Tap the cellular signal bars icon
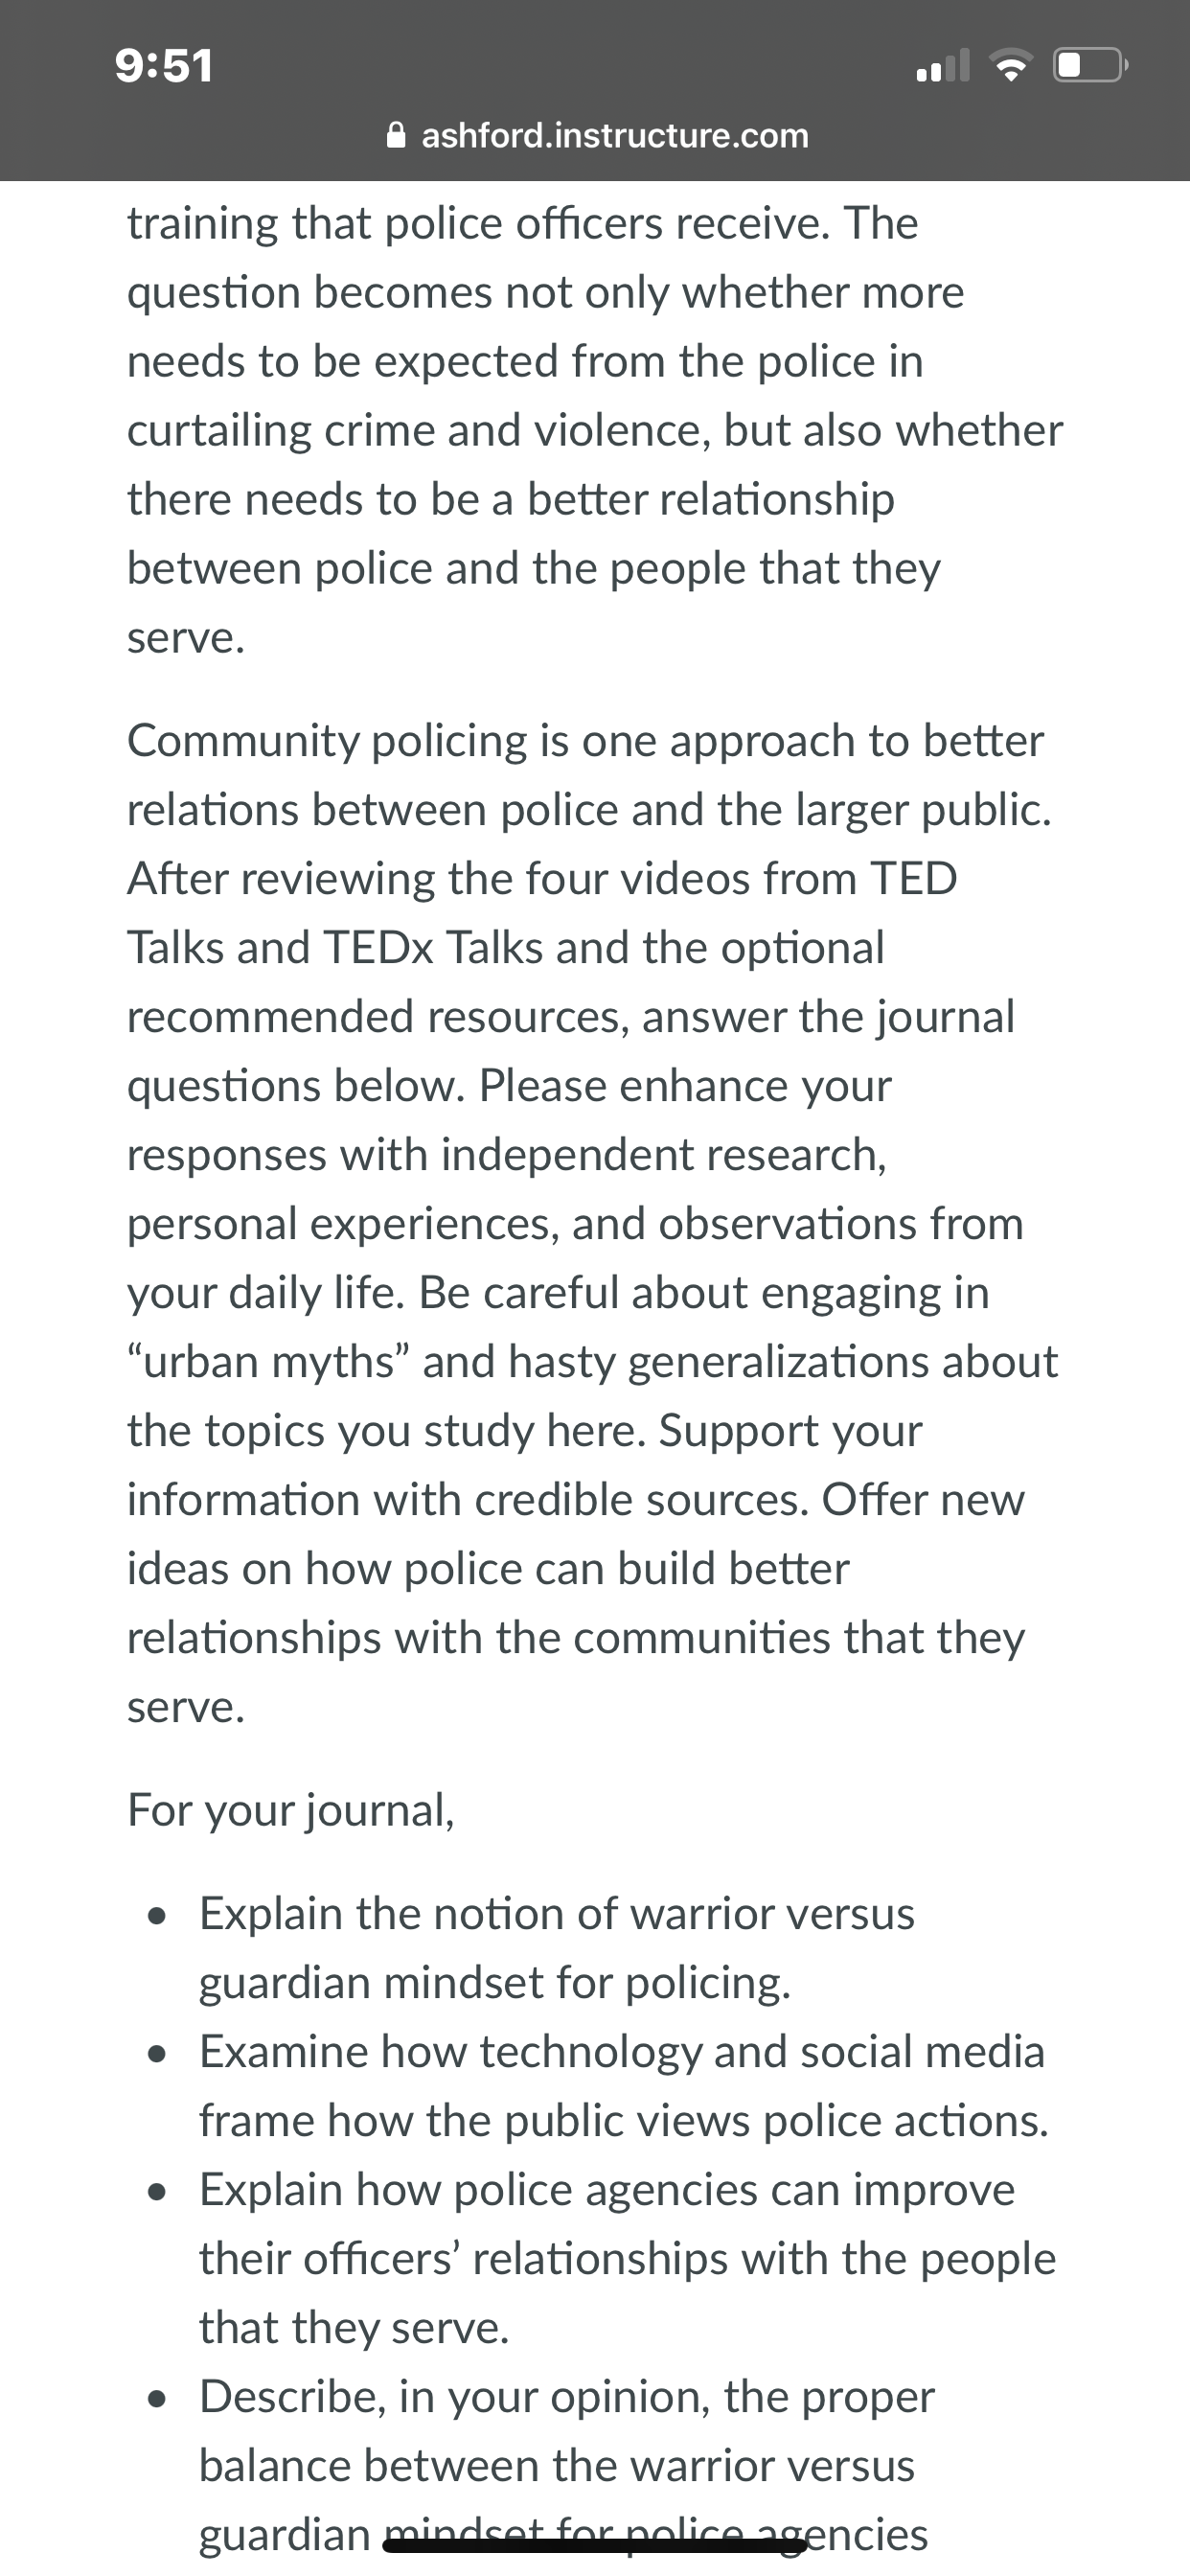 pyautogui.click(x=943, y=66)
